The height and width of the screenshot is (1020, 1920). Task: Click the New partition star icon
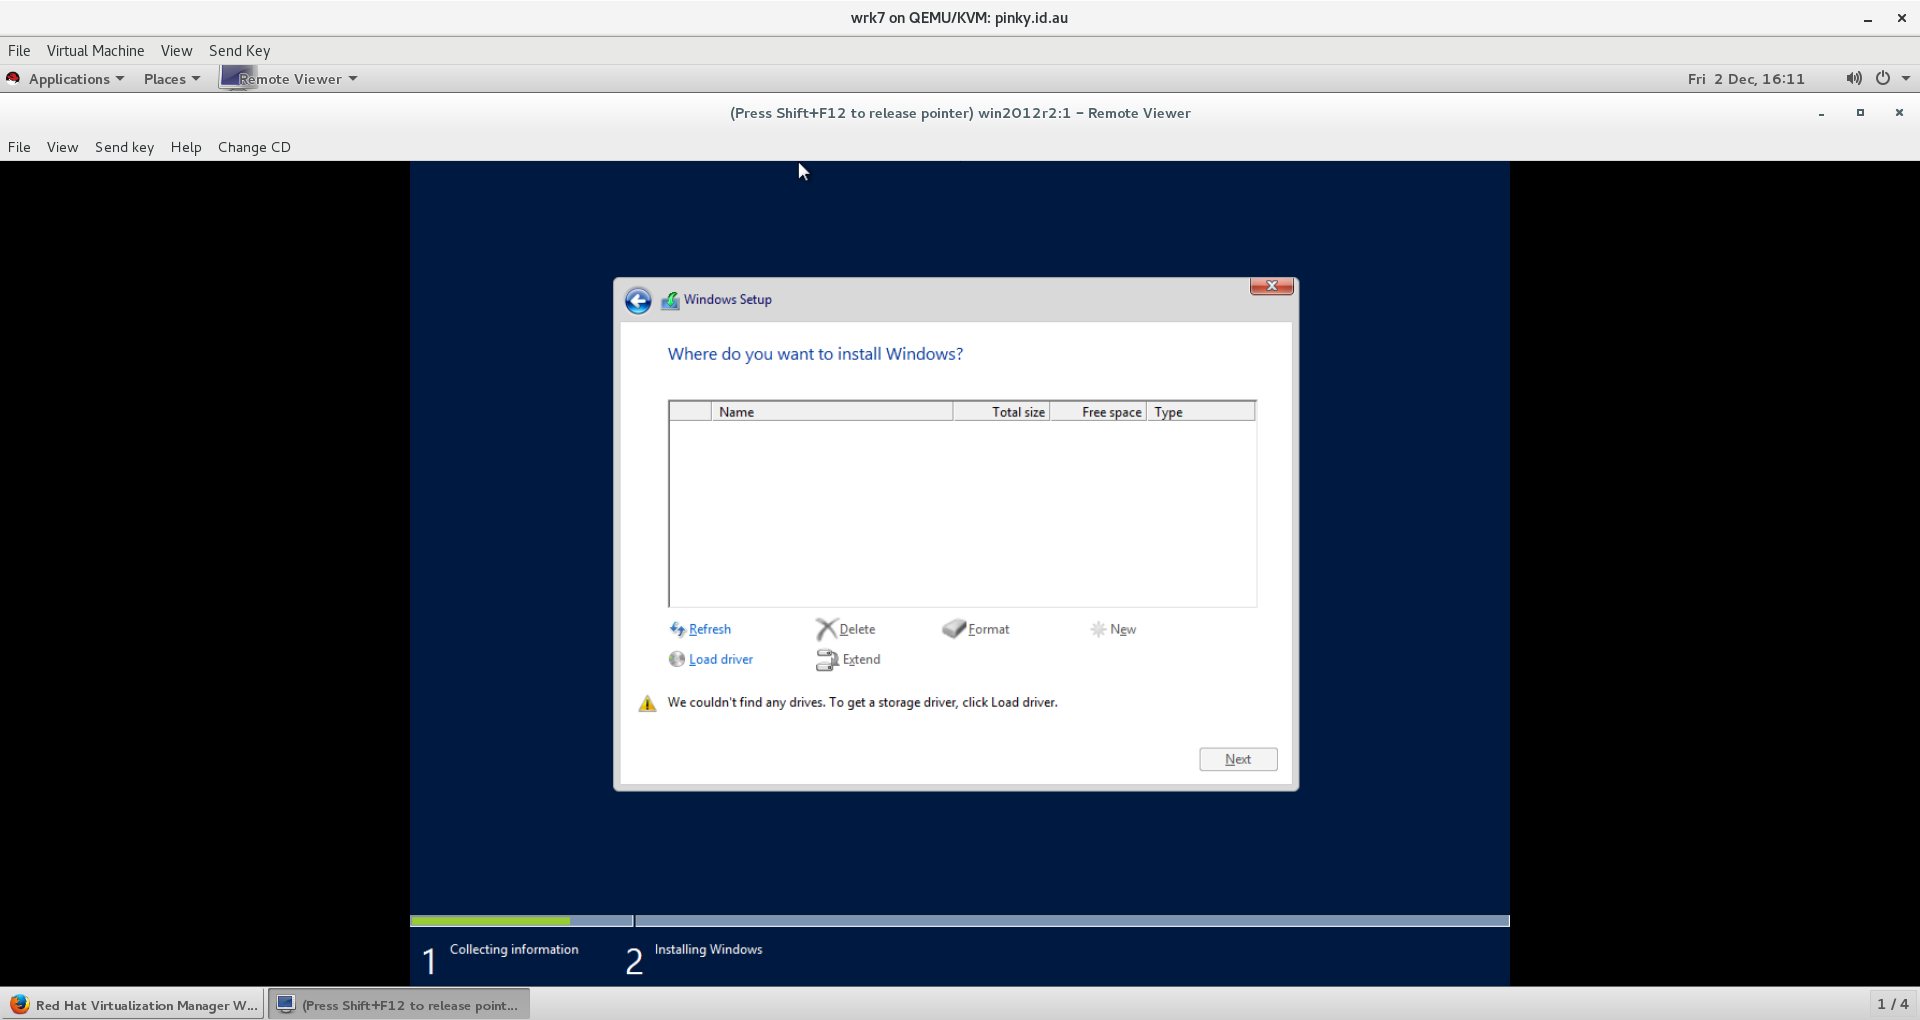1098,629
